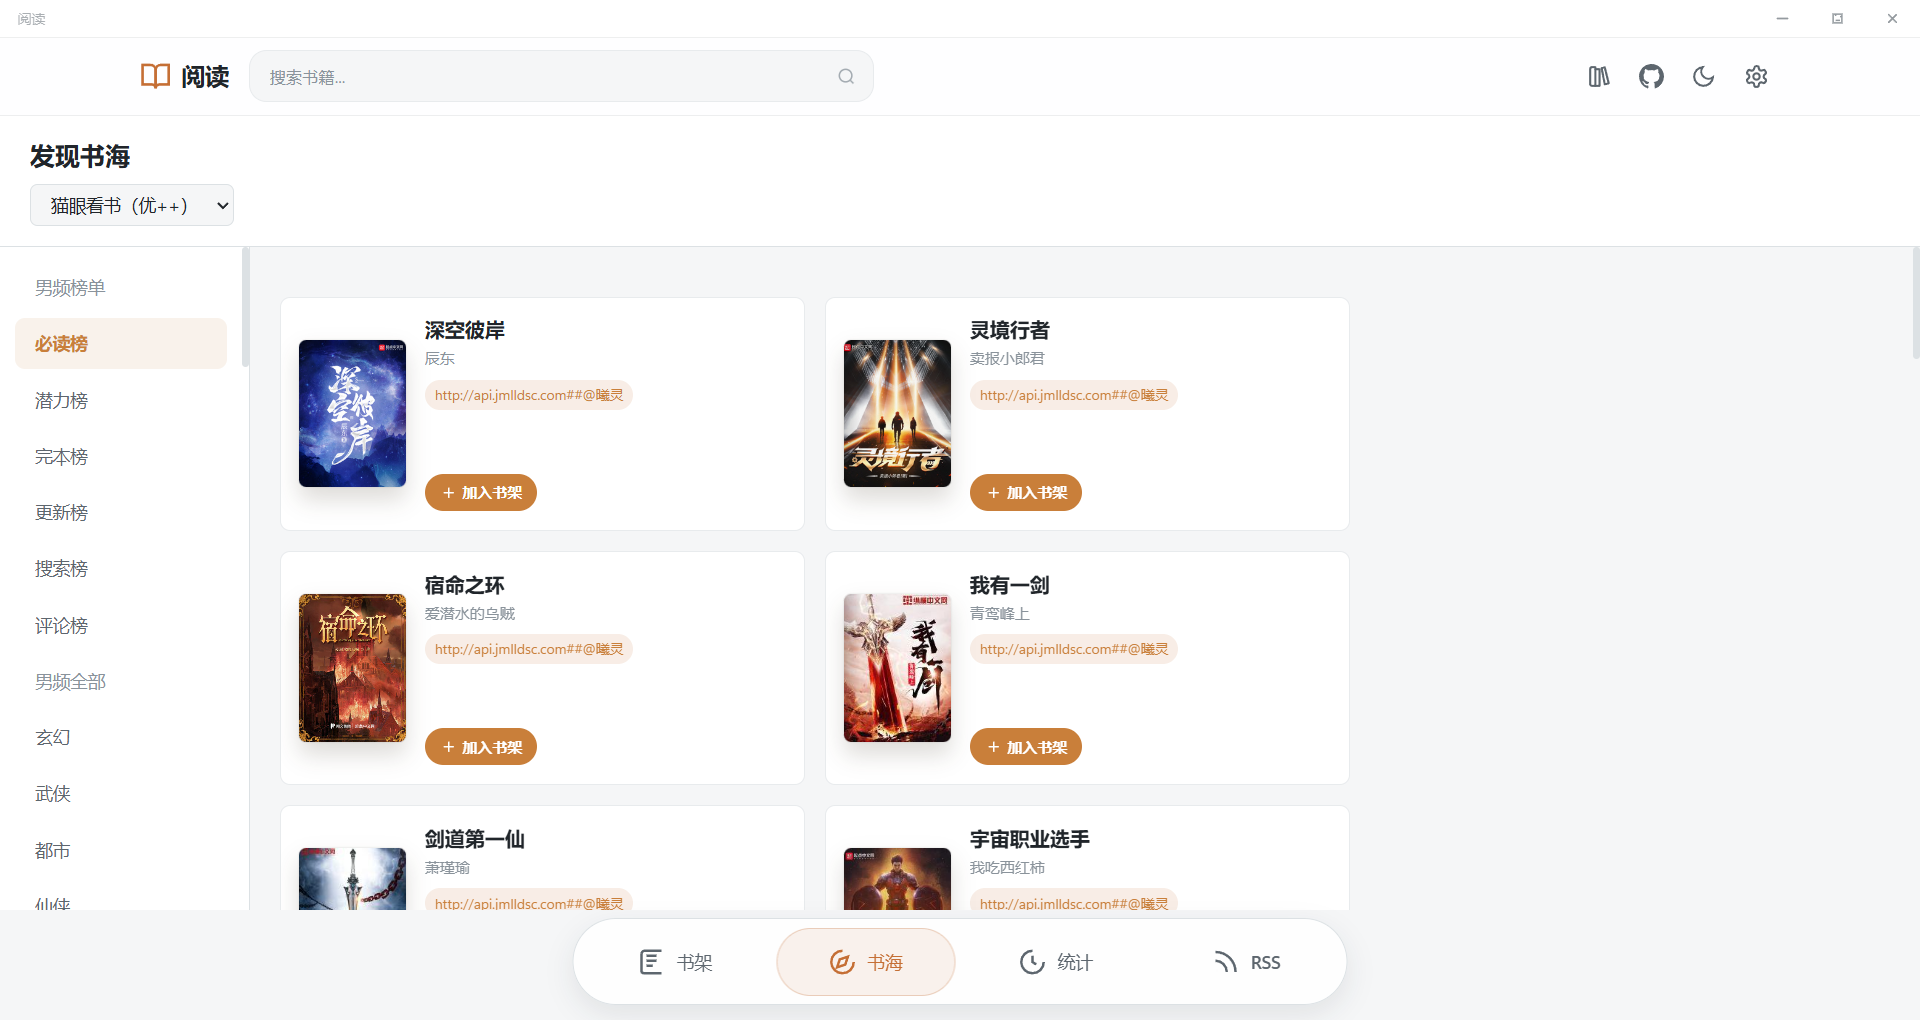This screenshot has height=1020, width=1920.
Task: Open settings gear icon
Action: (1756, 76)
